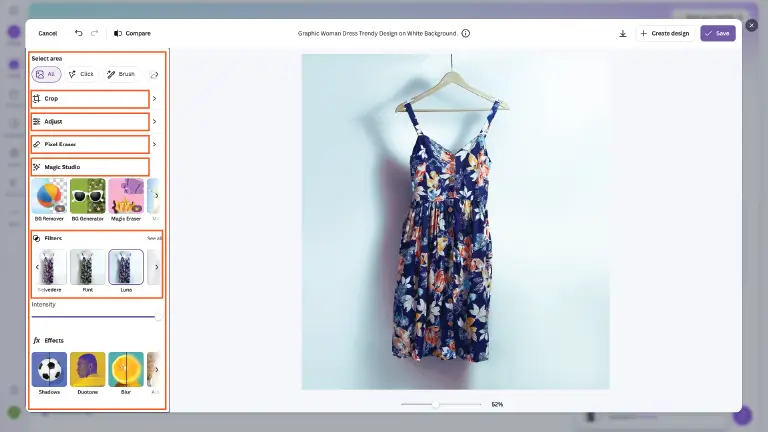Apply the Luna filter thumbnail

click(x=126, y=267)
